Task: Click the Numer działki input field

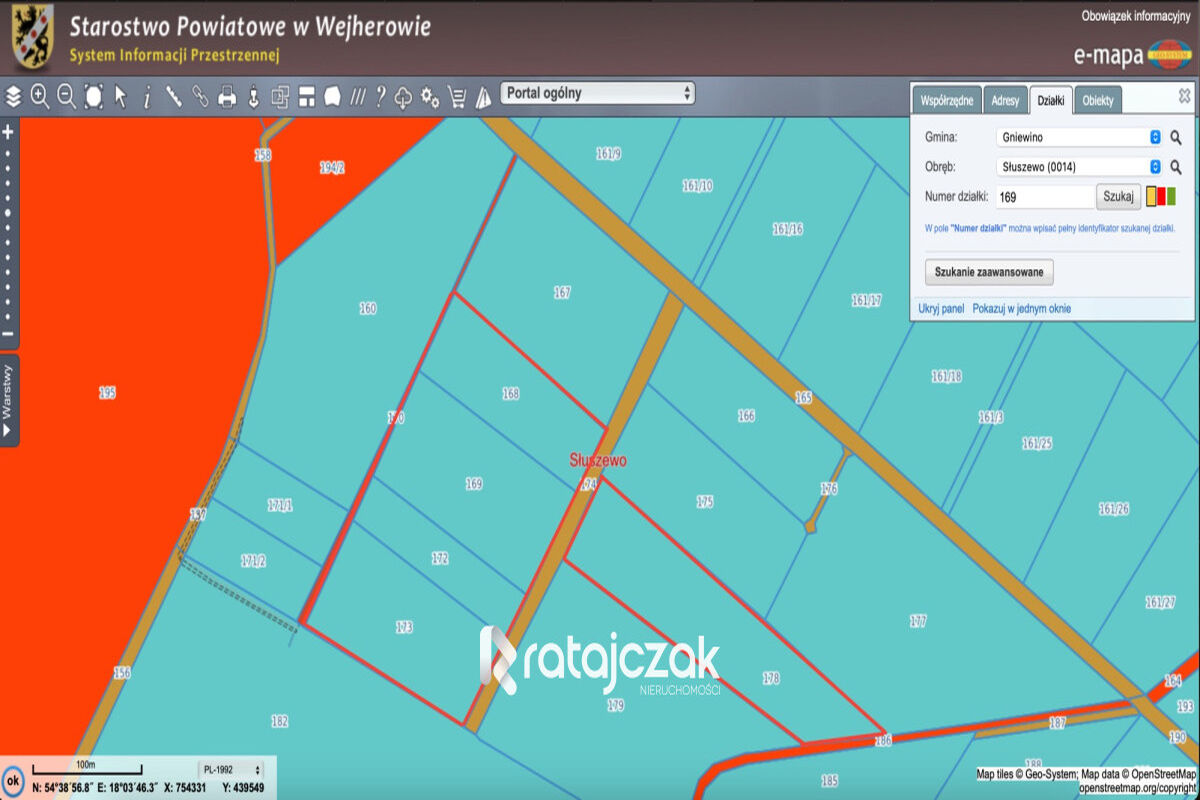Action: [x=1044, y=197]
